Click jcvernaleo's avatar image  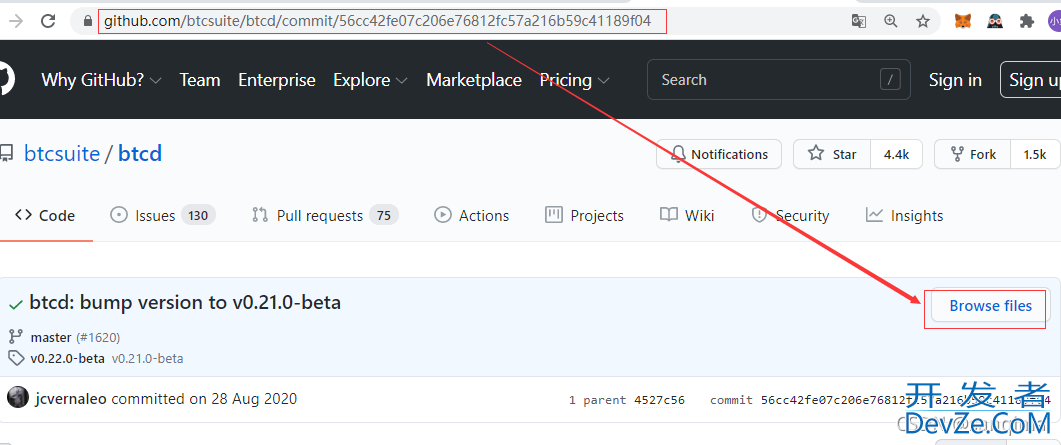18,398
